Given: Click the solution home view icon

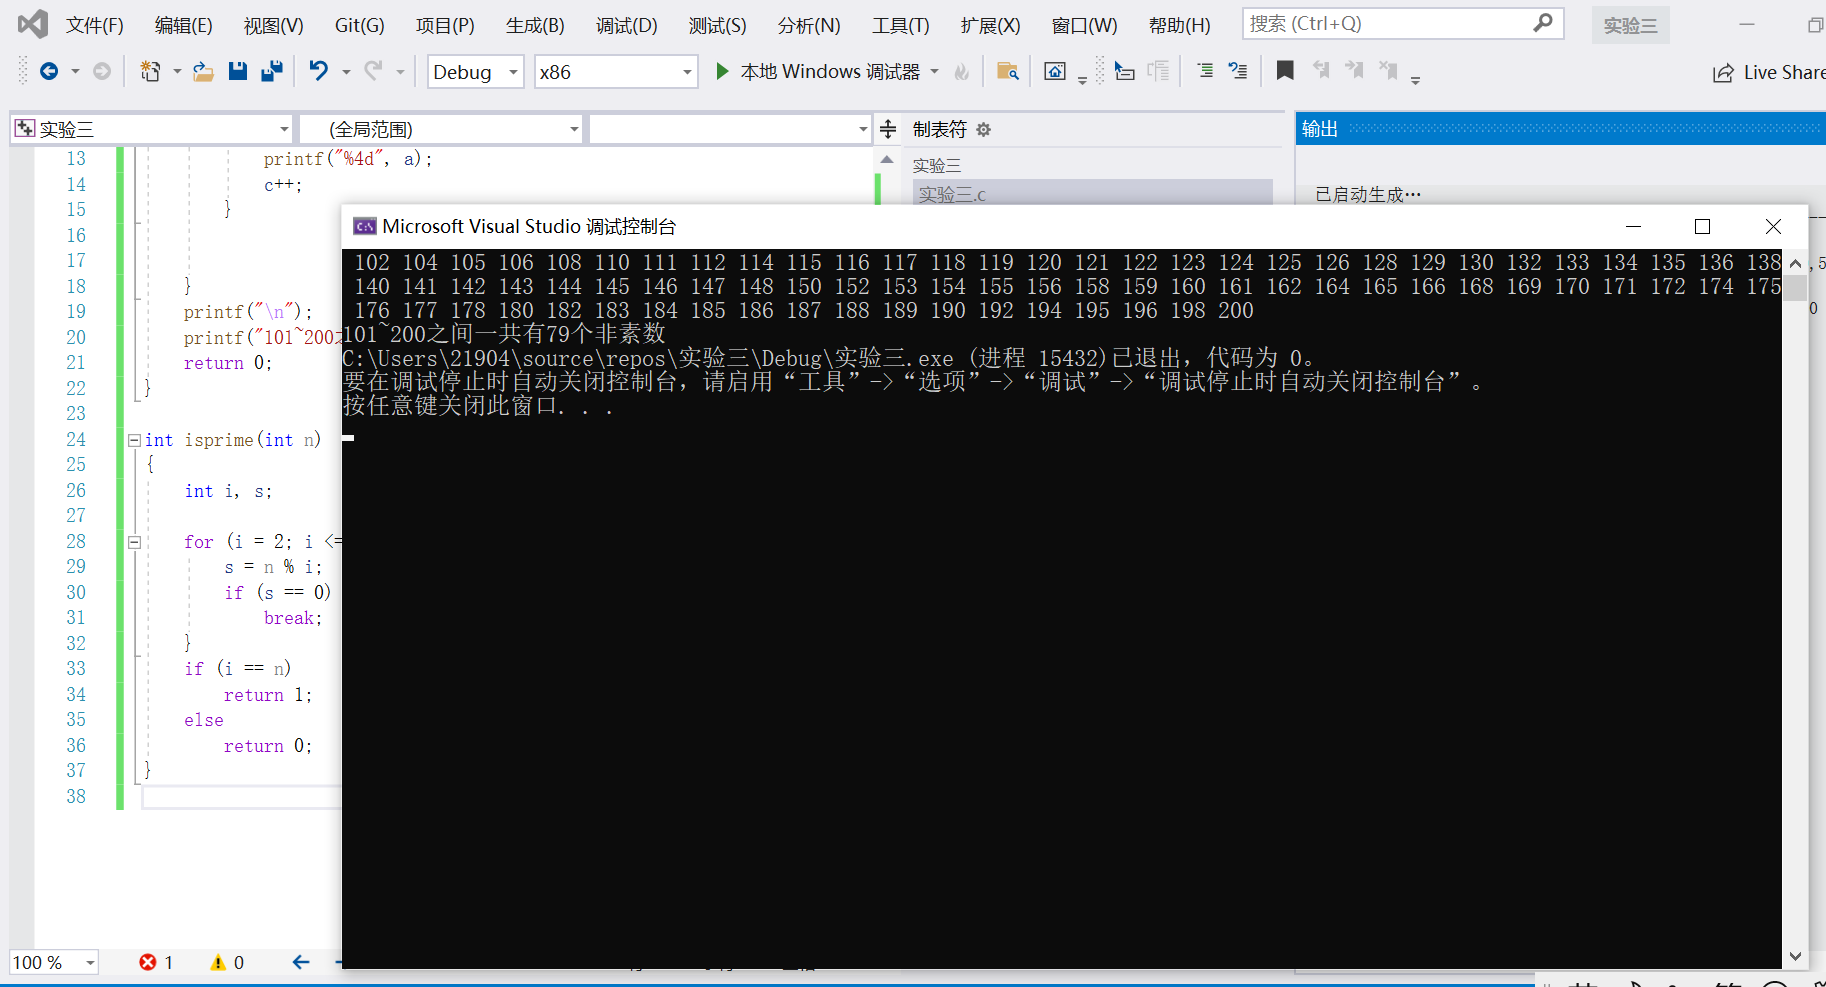Looking at the screenshot, I should point(1055,71).
